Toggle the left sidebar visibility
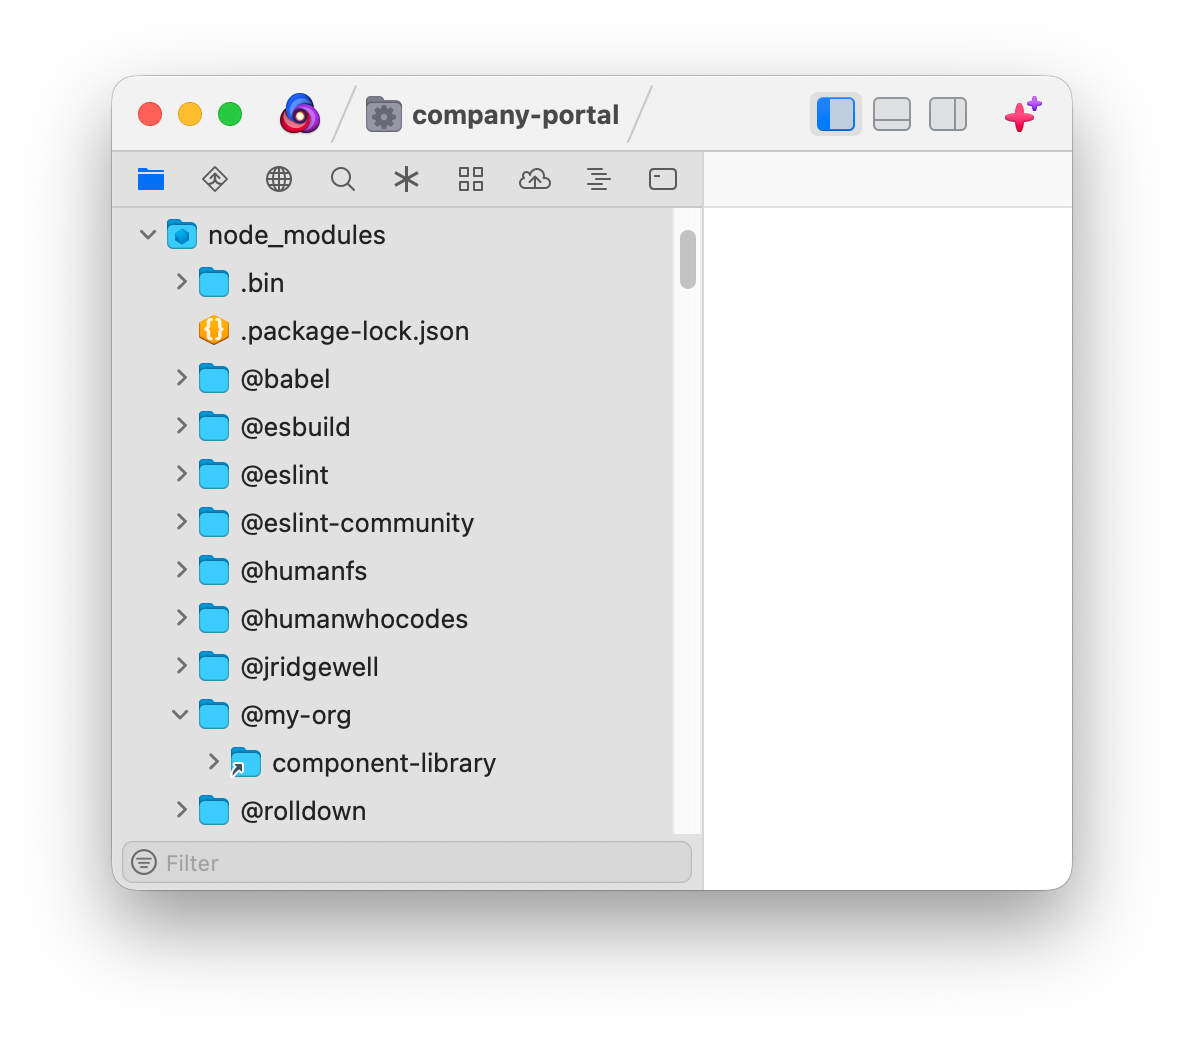The height and width of the screenshot is (1038, 1184). 836,114
